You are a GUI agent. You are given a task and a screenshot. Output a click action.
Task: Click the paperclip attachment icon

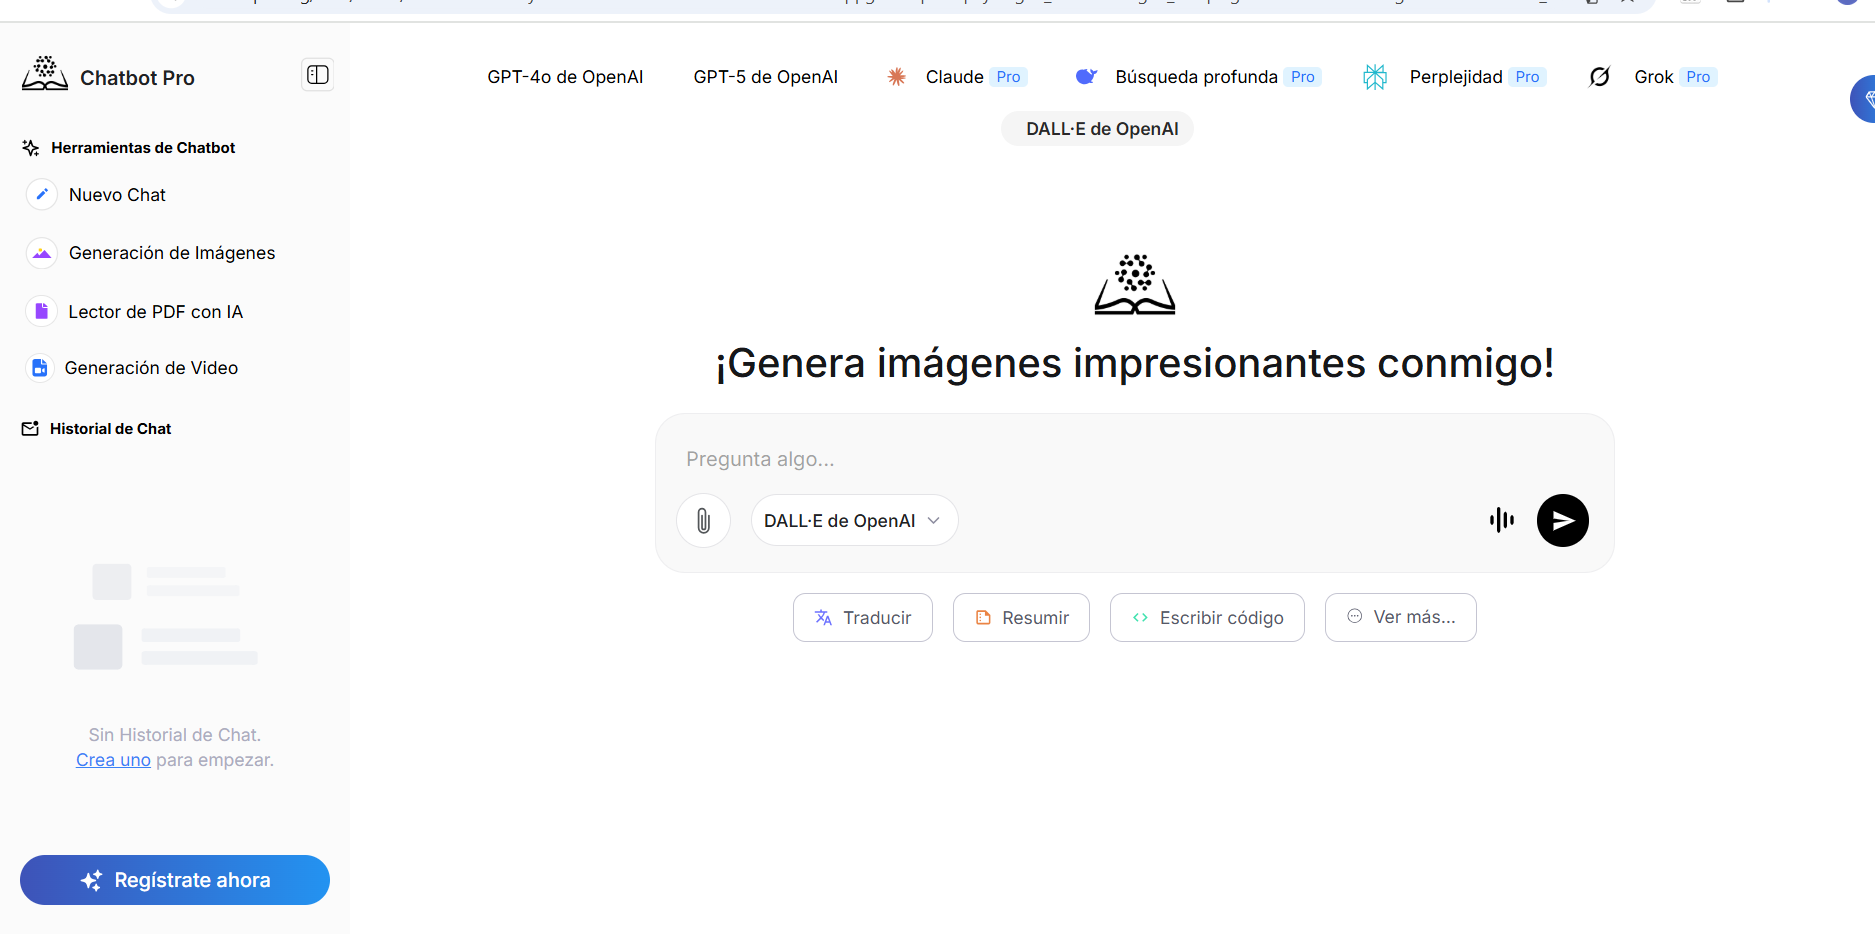tap(703, 520)
